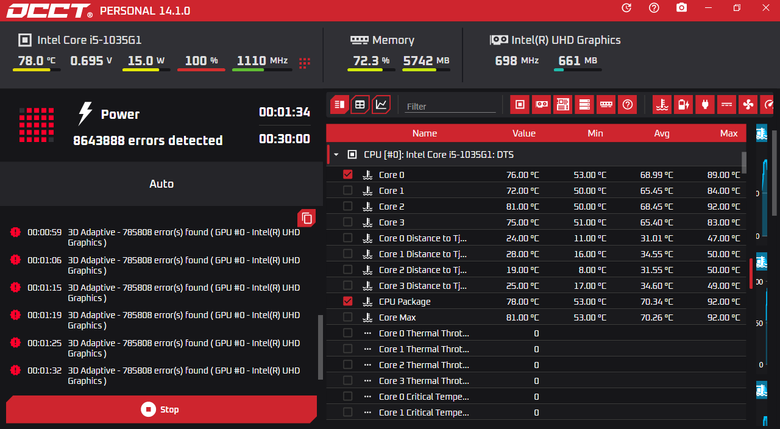This screenshot has height=429, width=780.
Task: Click the error icon beside 00:01:32 entry
Action: point(15,370)
